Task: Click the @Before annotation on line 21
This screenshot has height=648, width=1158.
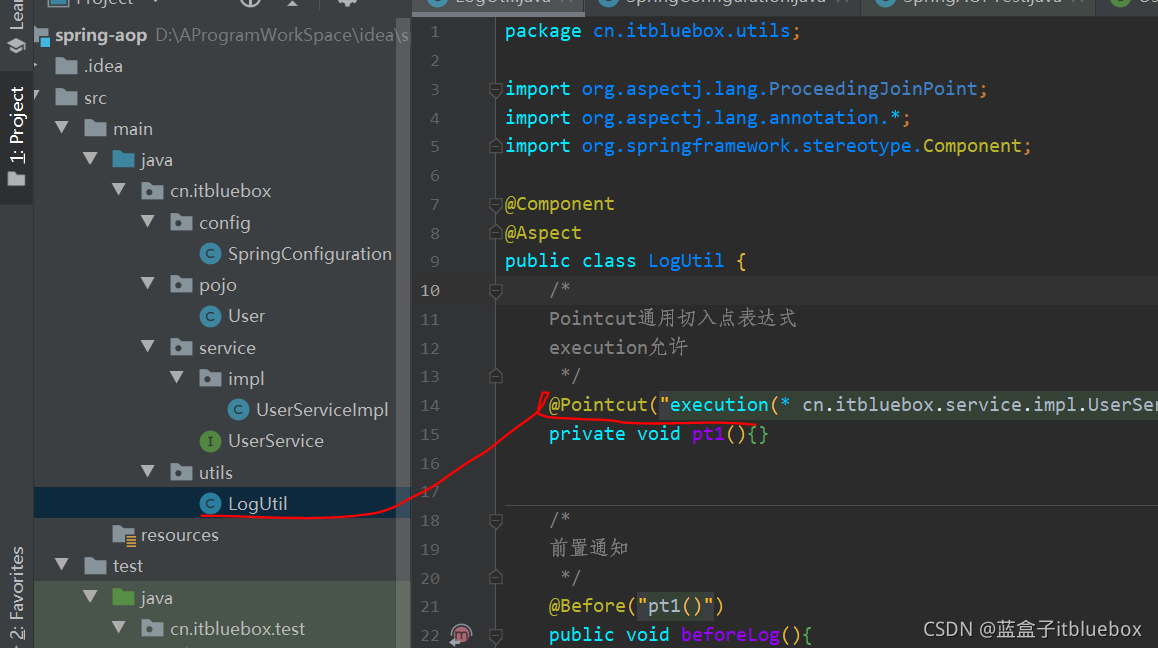Action: [x=587, y=606]
